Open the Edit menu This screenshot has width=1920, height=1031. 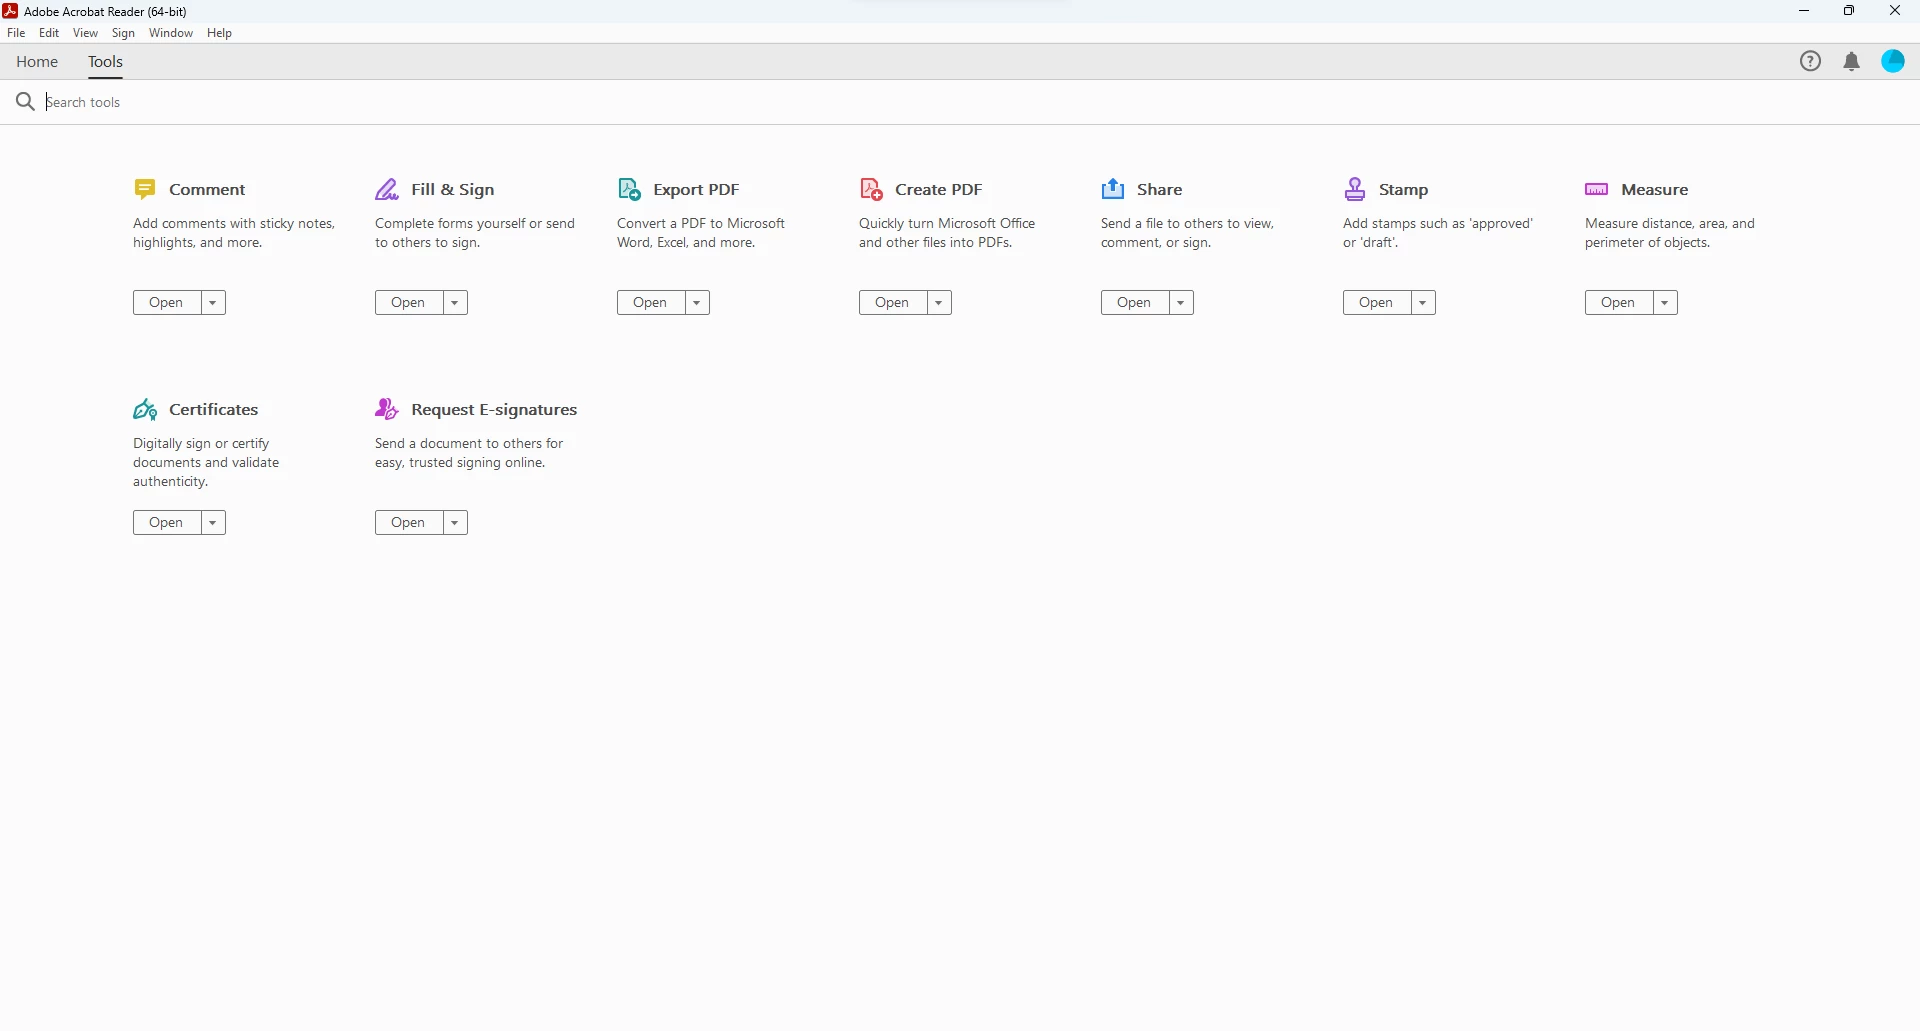click(49, 33)
